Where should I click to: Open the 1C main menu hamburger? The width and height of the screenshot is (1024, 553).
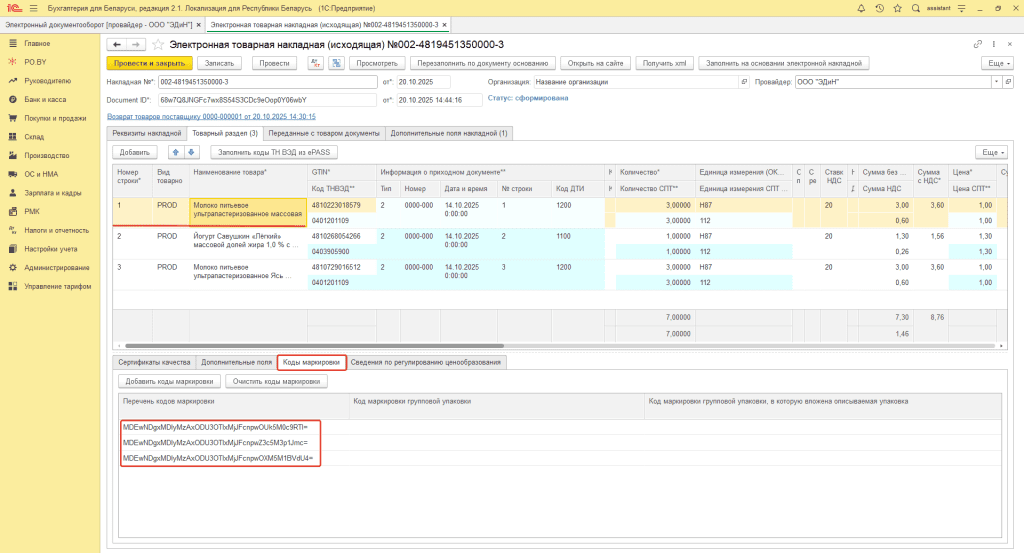[33, 9]
